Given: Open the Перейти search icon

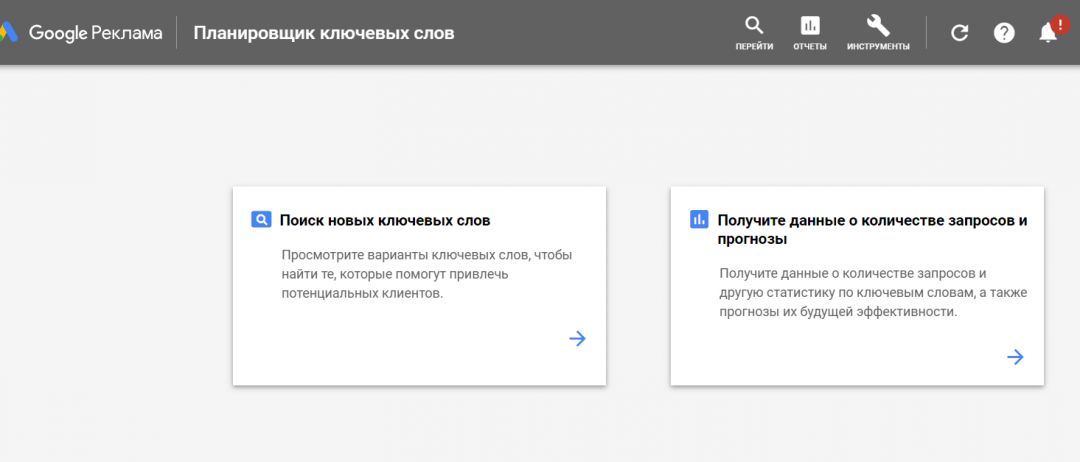Looking at the screenshot, I should click(x=754, y=25).
